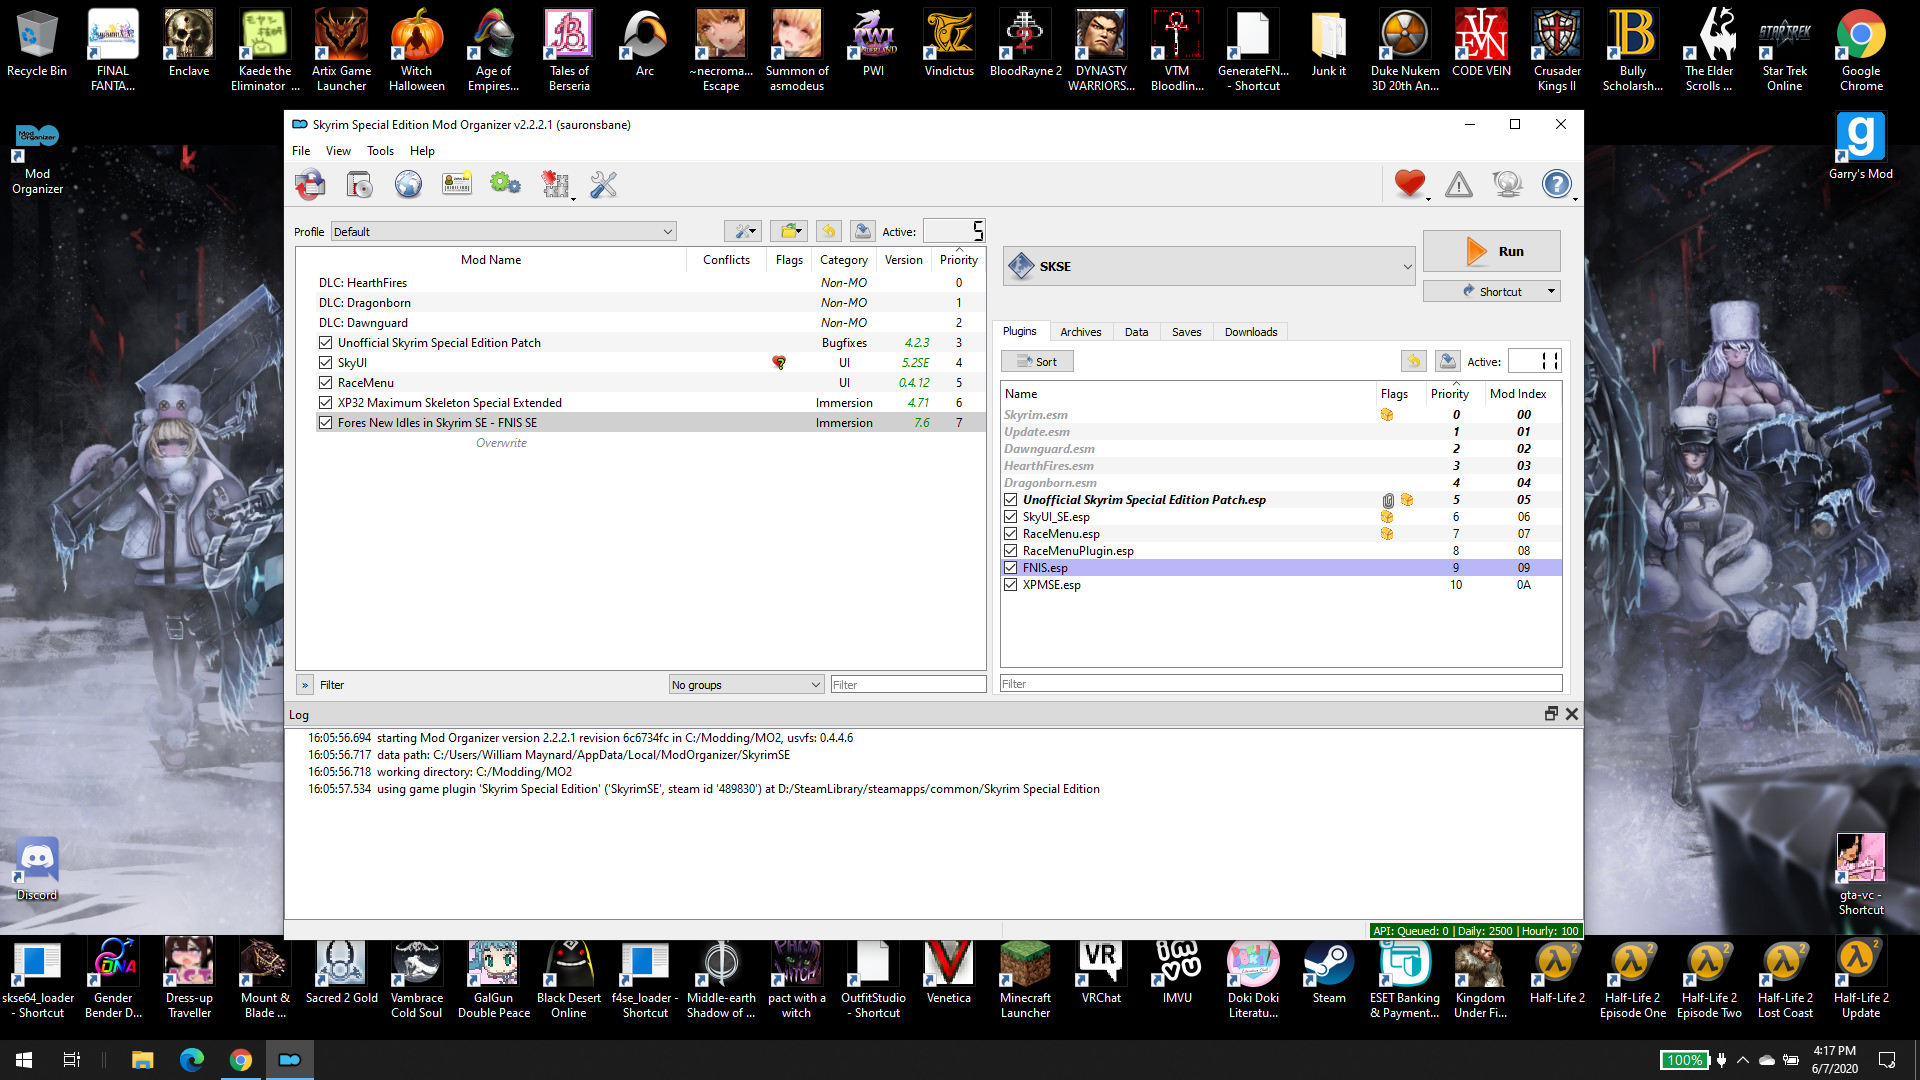Open the No groups dropdown
This screenshot has height=1080, width=1920.
click(x=746, y=685)
